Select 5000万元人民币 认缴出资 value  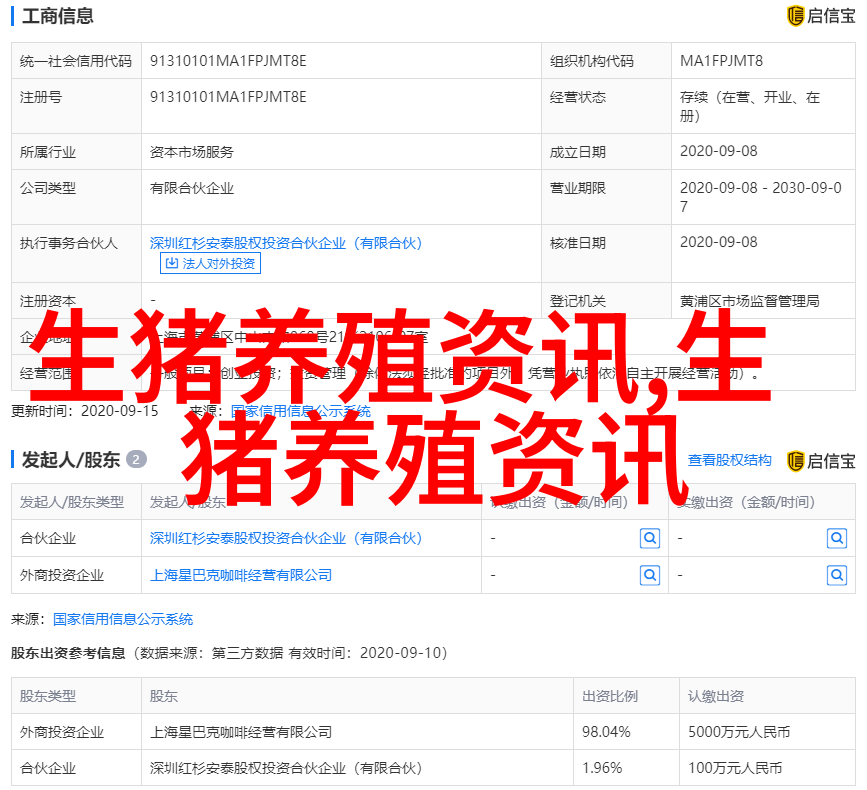[739, 732]
